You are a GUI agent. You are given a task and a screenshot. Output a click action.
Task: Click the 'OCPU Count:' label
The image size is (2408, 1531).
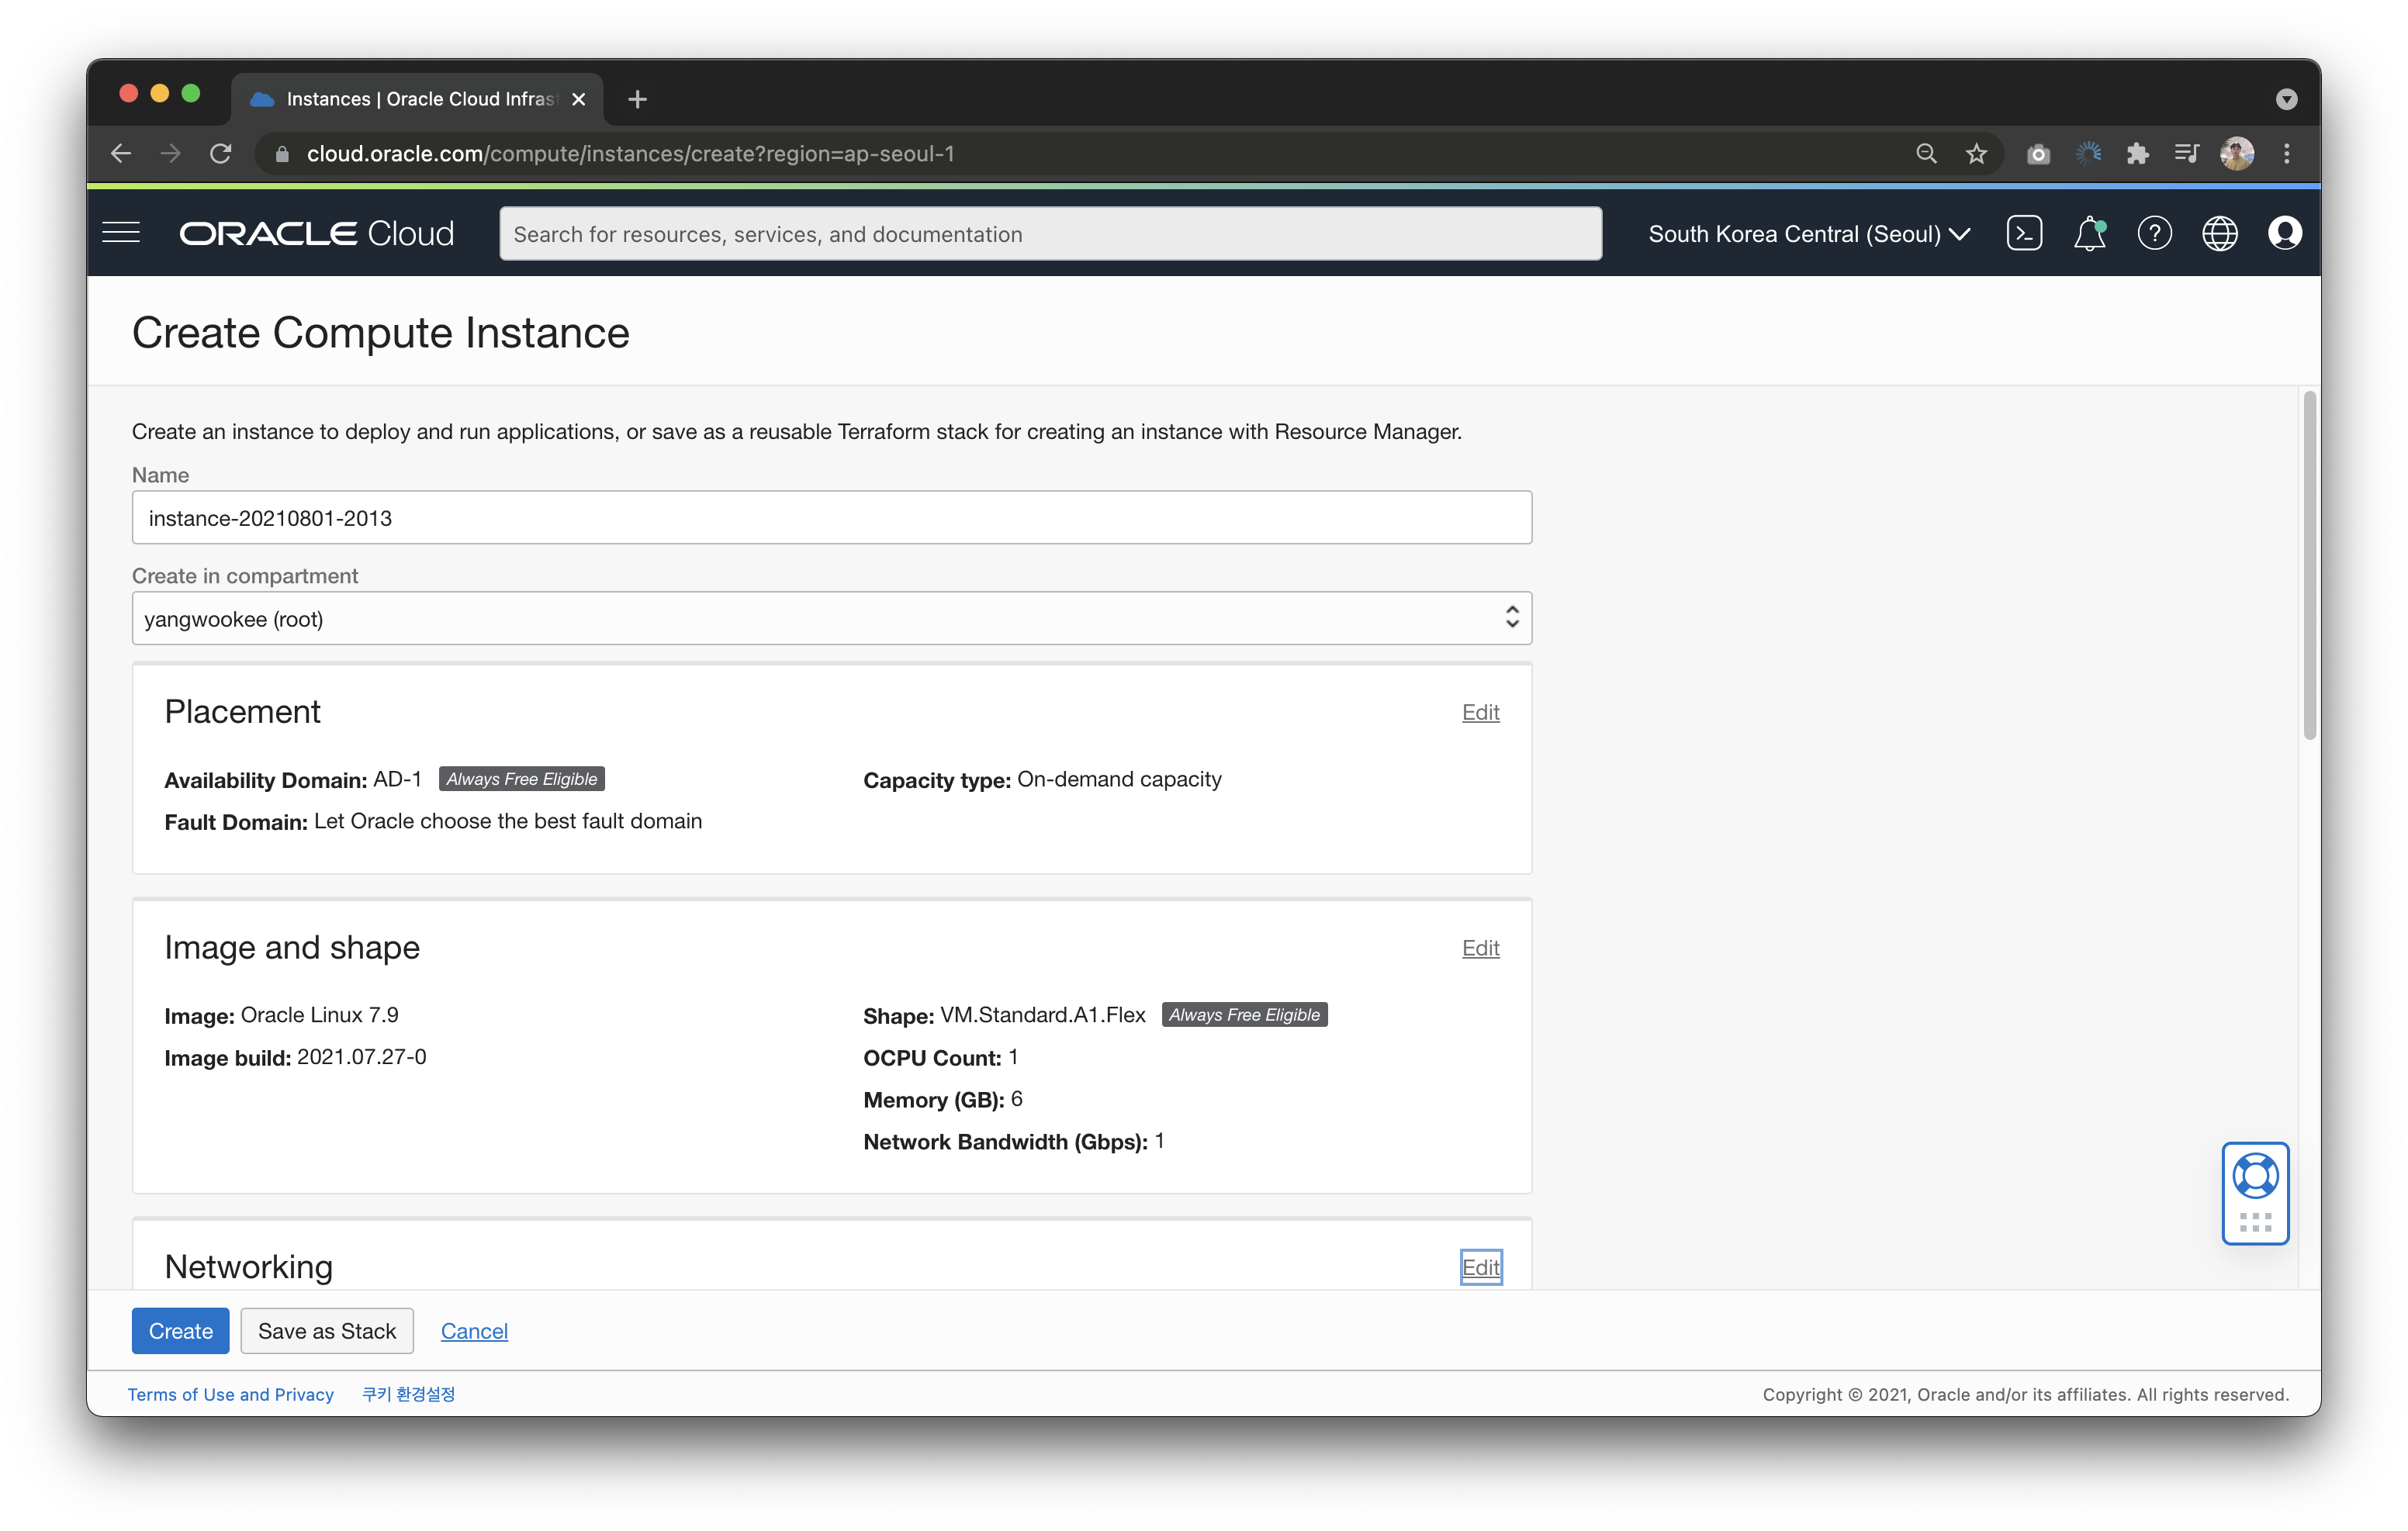932,1057
